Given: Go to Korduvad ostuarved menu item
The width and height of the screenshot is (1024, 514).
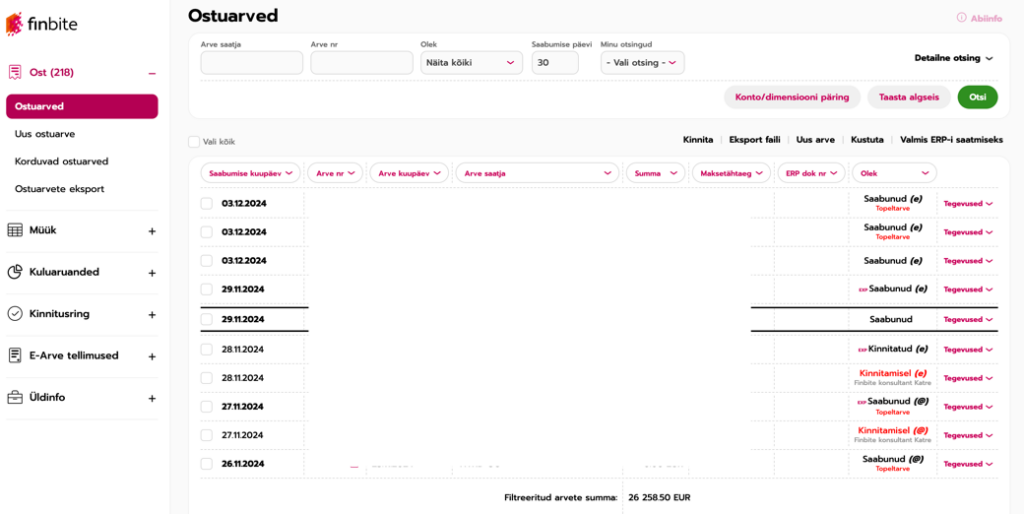Looking at the screenshot, I should click(x=61, y=161).
